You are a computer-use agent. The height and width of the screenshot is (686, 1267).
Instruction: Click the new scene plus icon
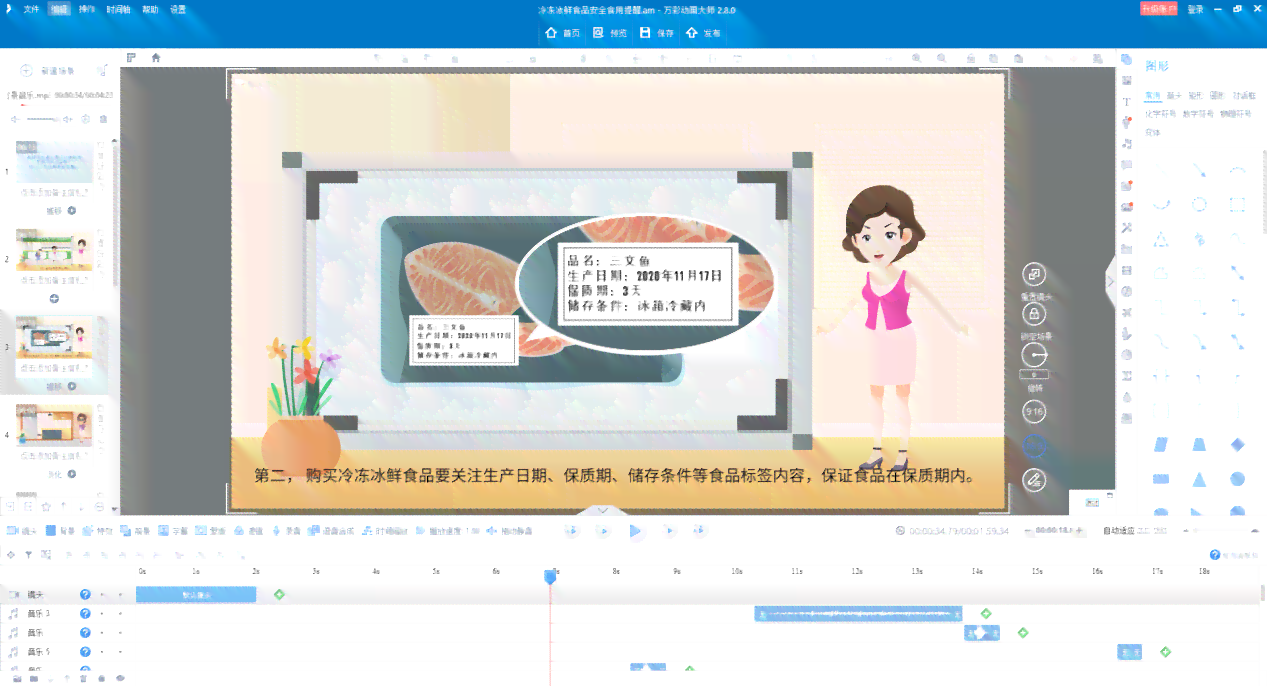26,71
